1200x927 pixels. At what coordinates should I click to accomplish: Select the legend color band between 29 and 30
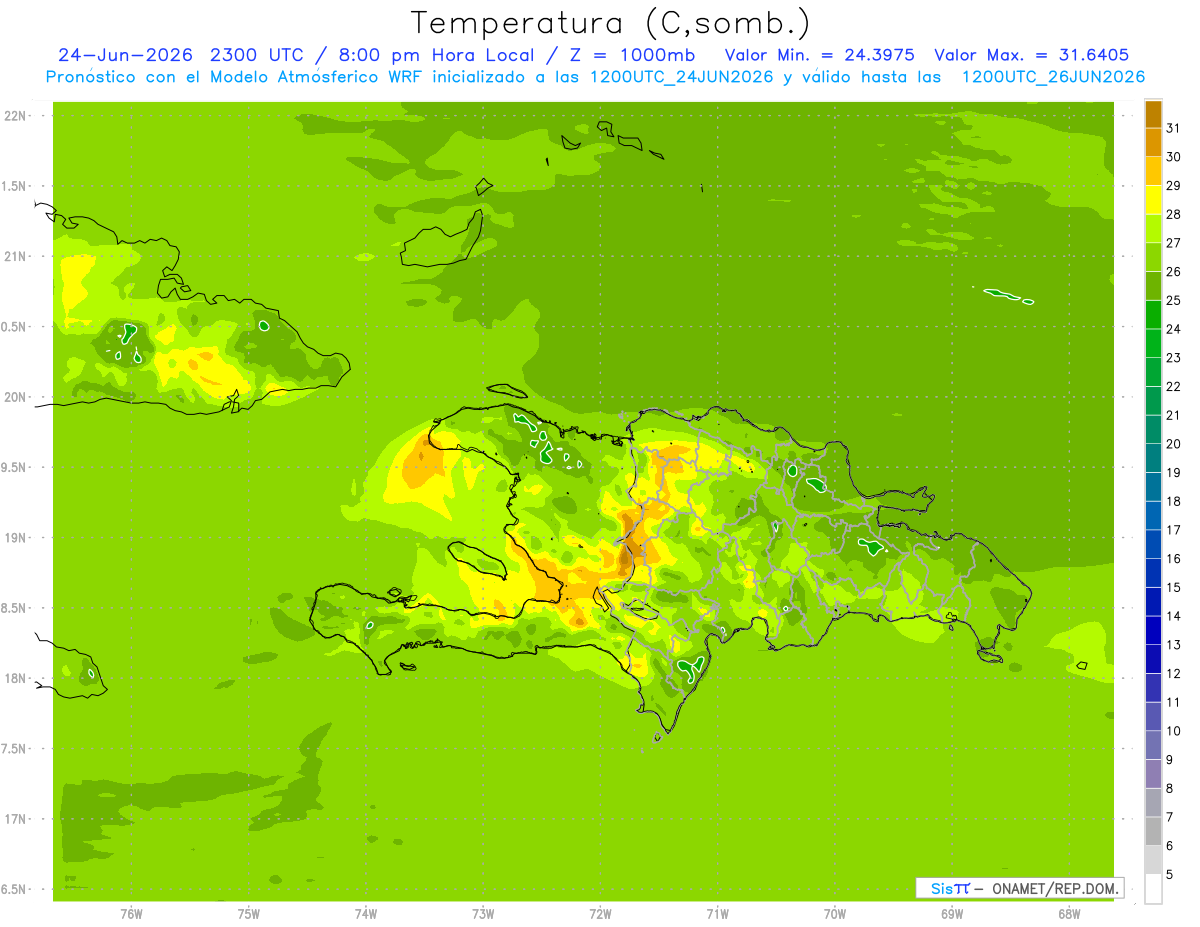pyautogui.click(x=1153, y=171)
